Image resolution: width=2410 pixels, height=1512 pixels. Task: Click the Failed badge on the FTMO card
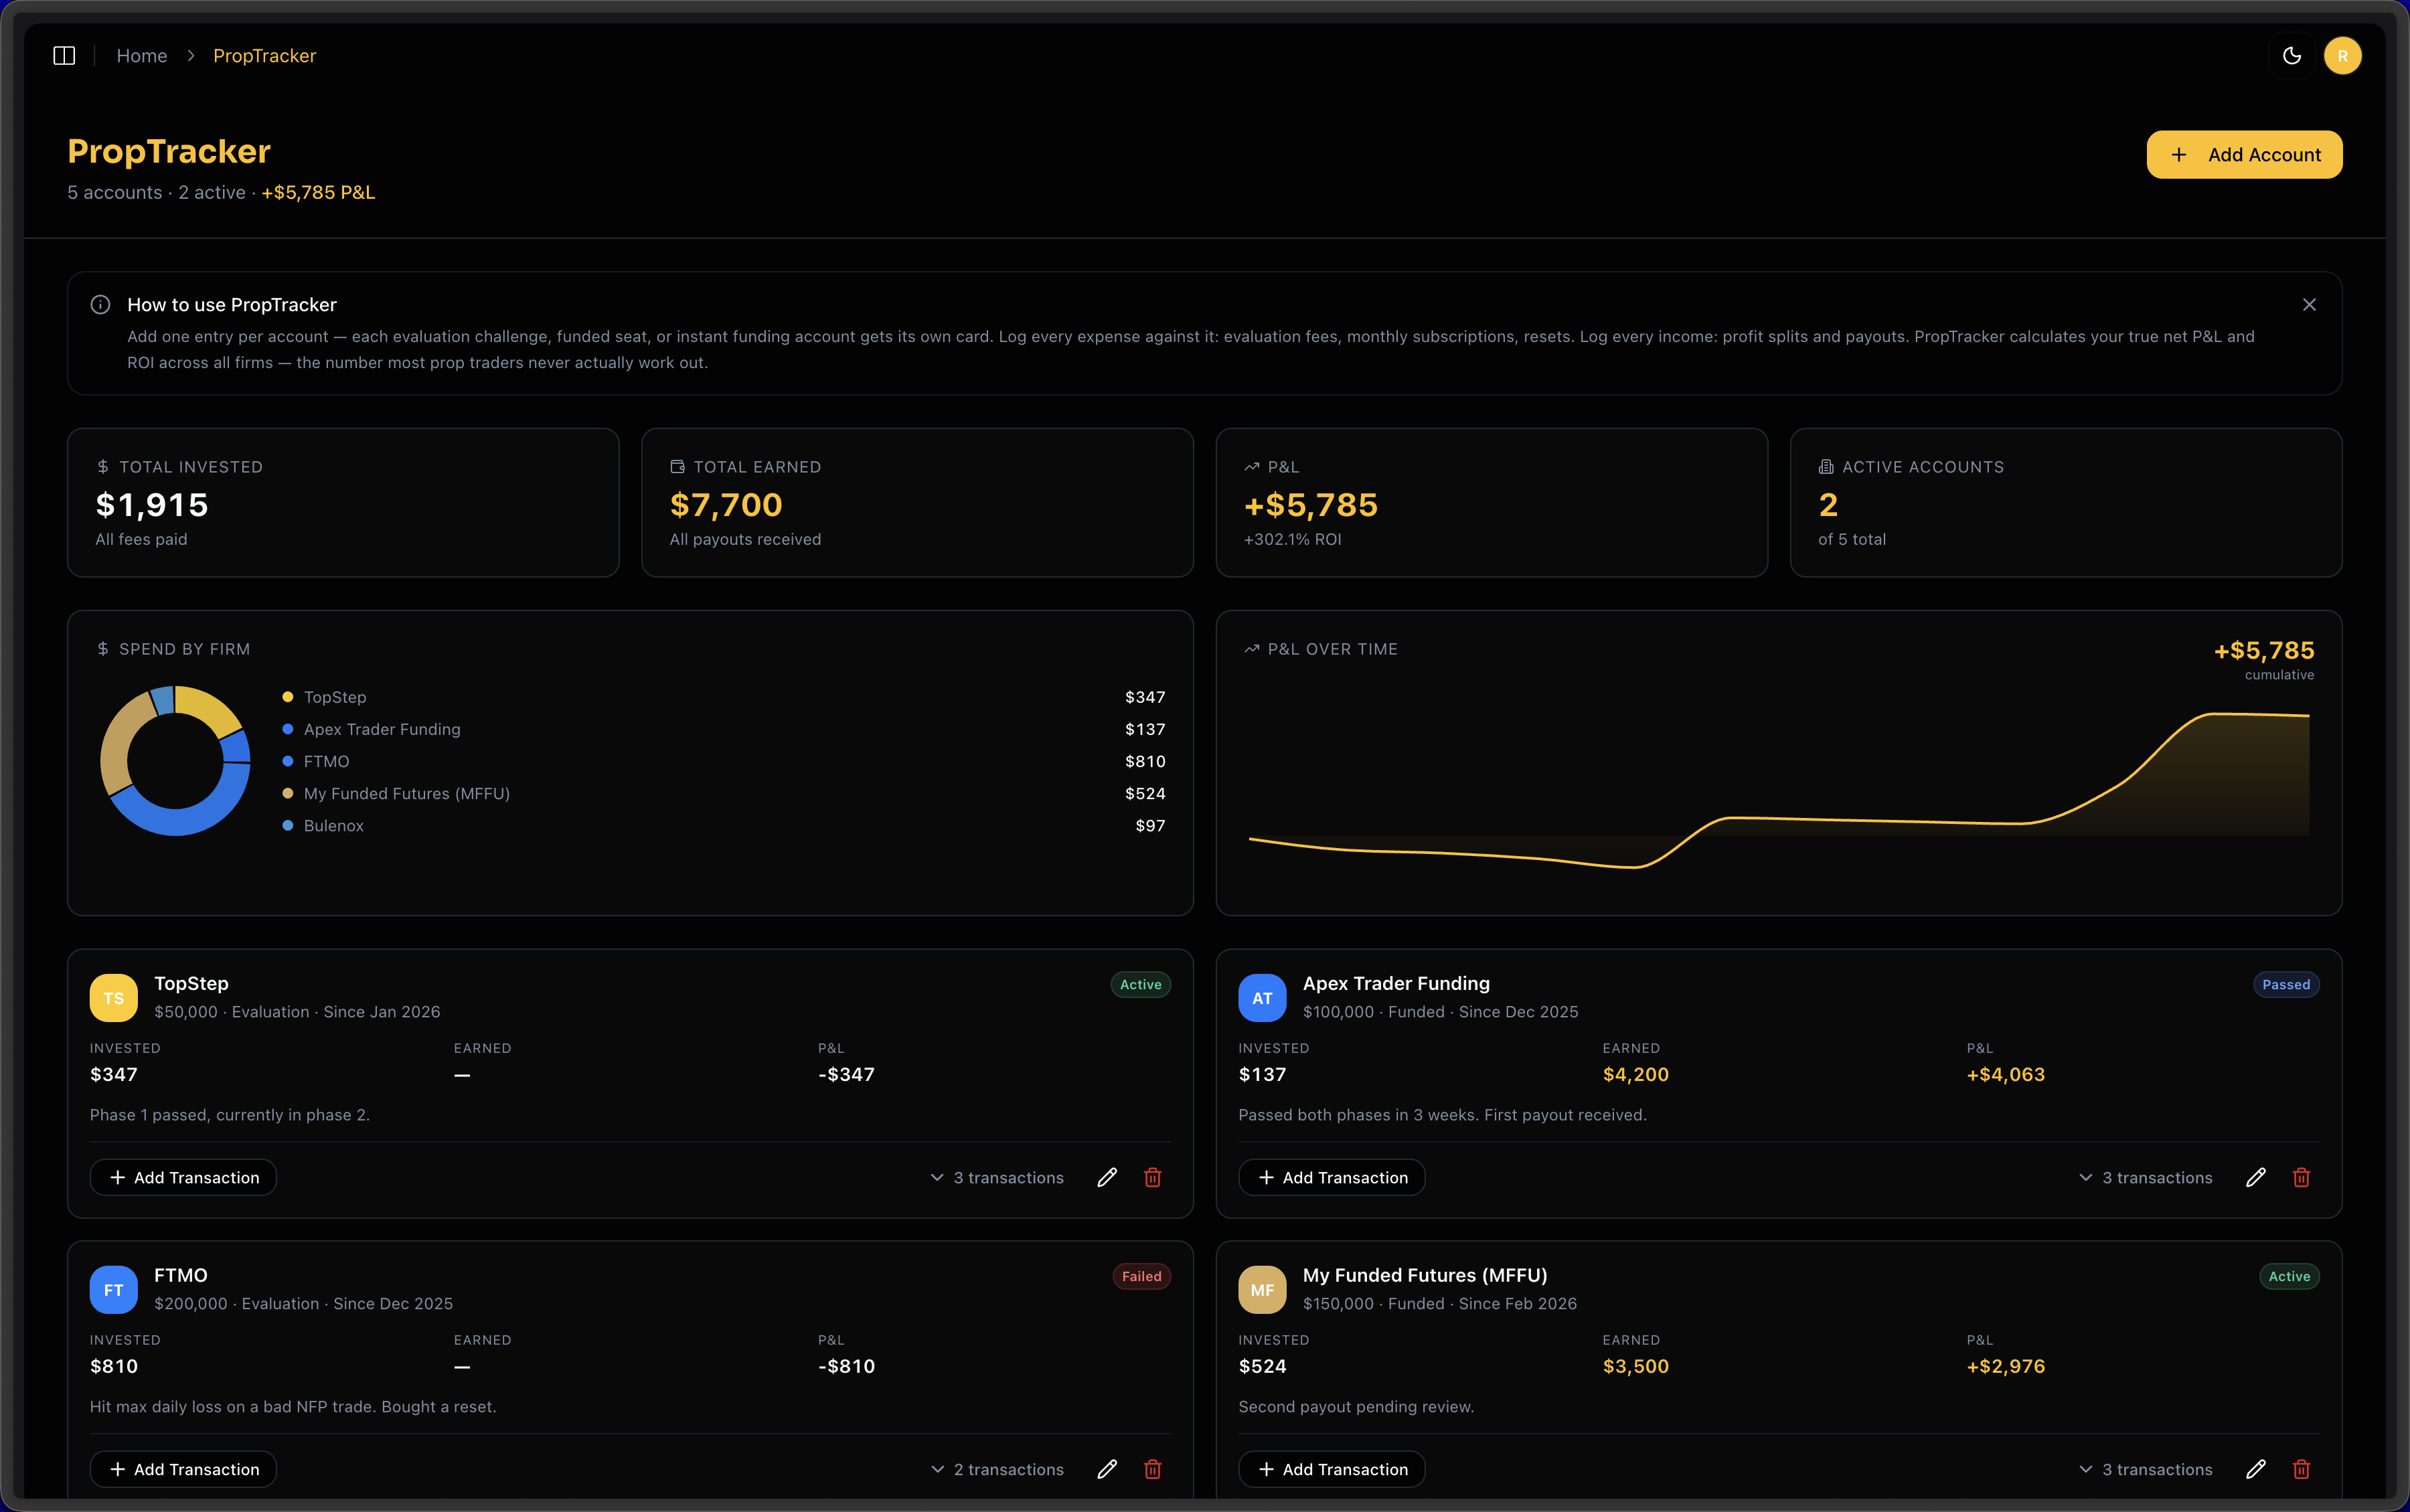[x=1140, y=1276]
